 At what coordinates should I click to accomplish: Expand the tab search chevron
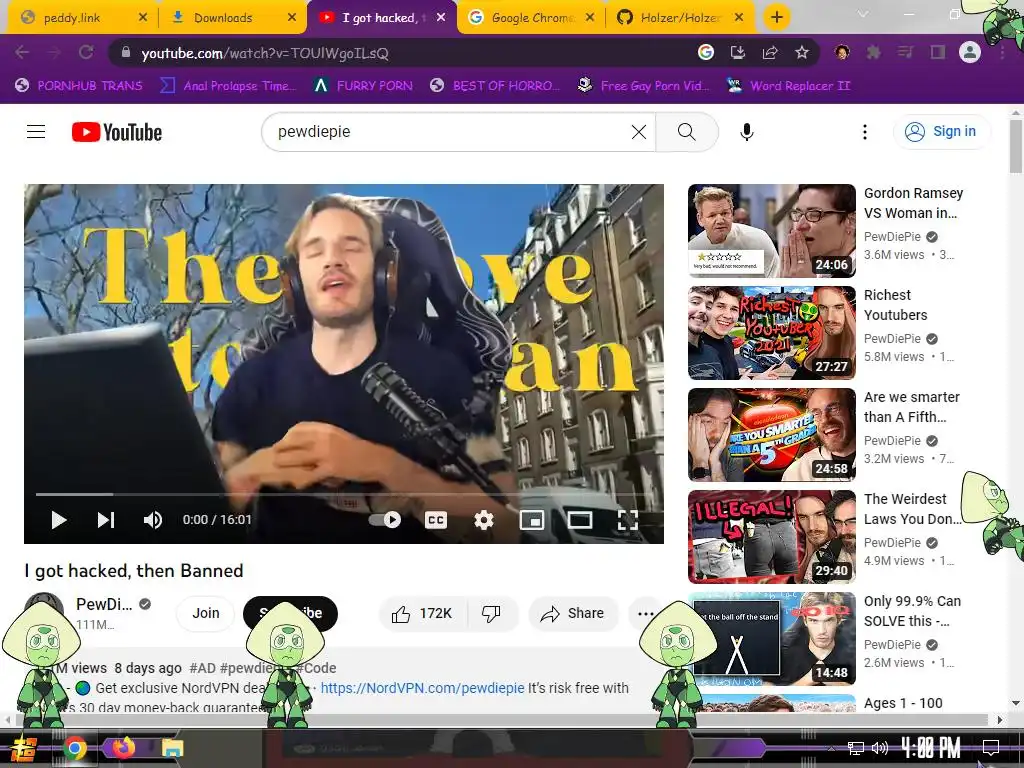point(863,14)
